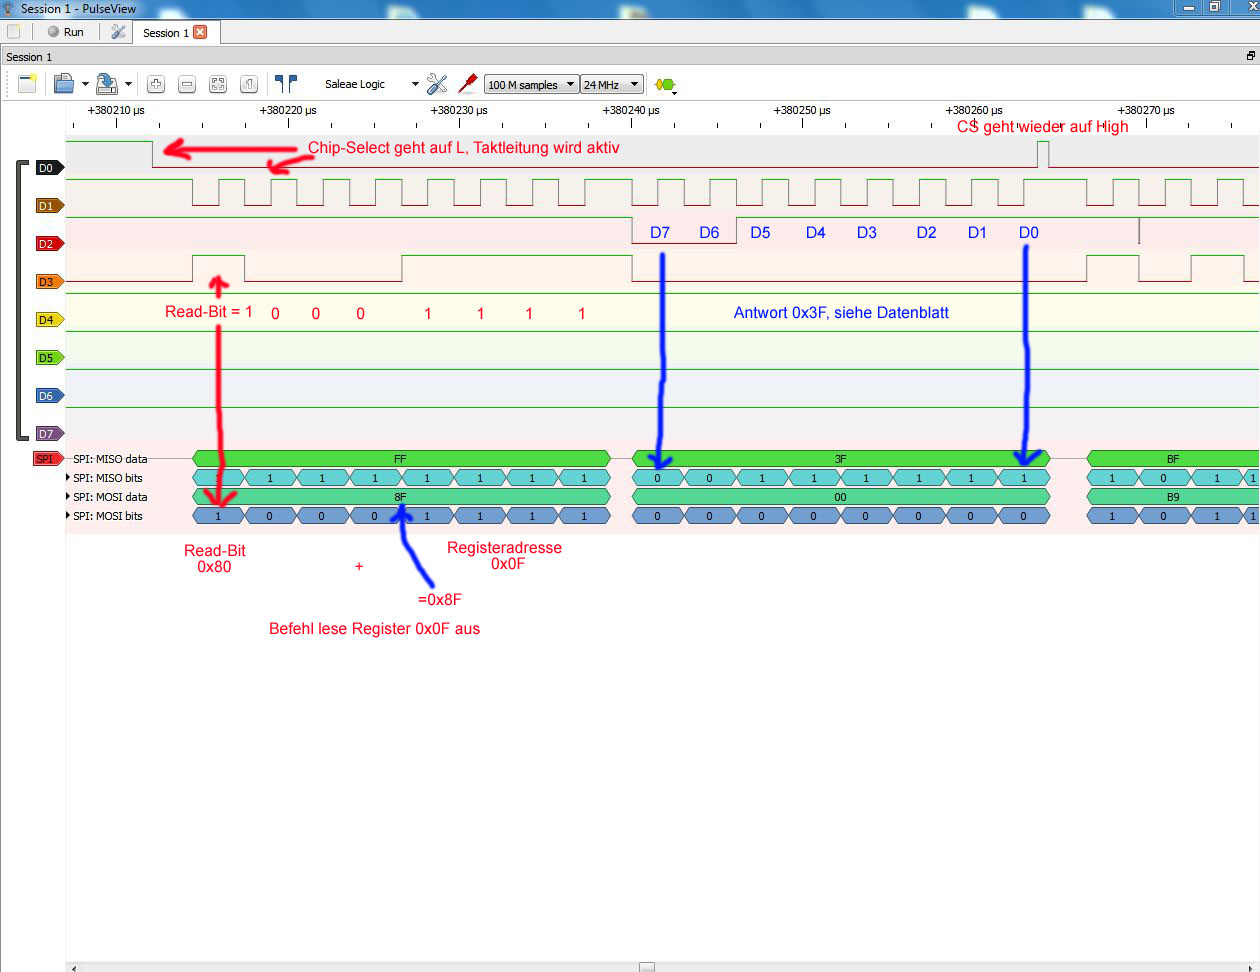
Task: Expand the SPI: MOSI data row
Action: point(68,497)
